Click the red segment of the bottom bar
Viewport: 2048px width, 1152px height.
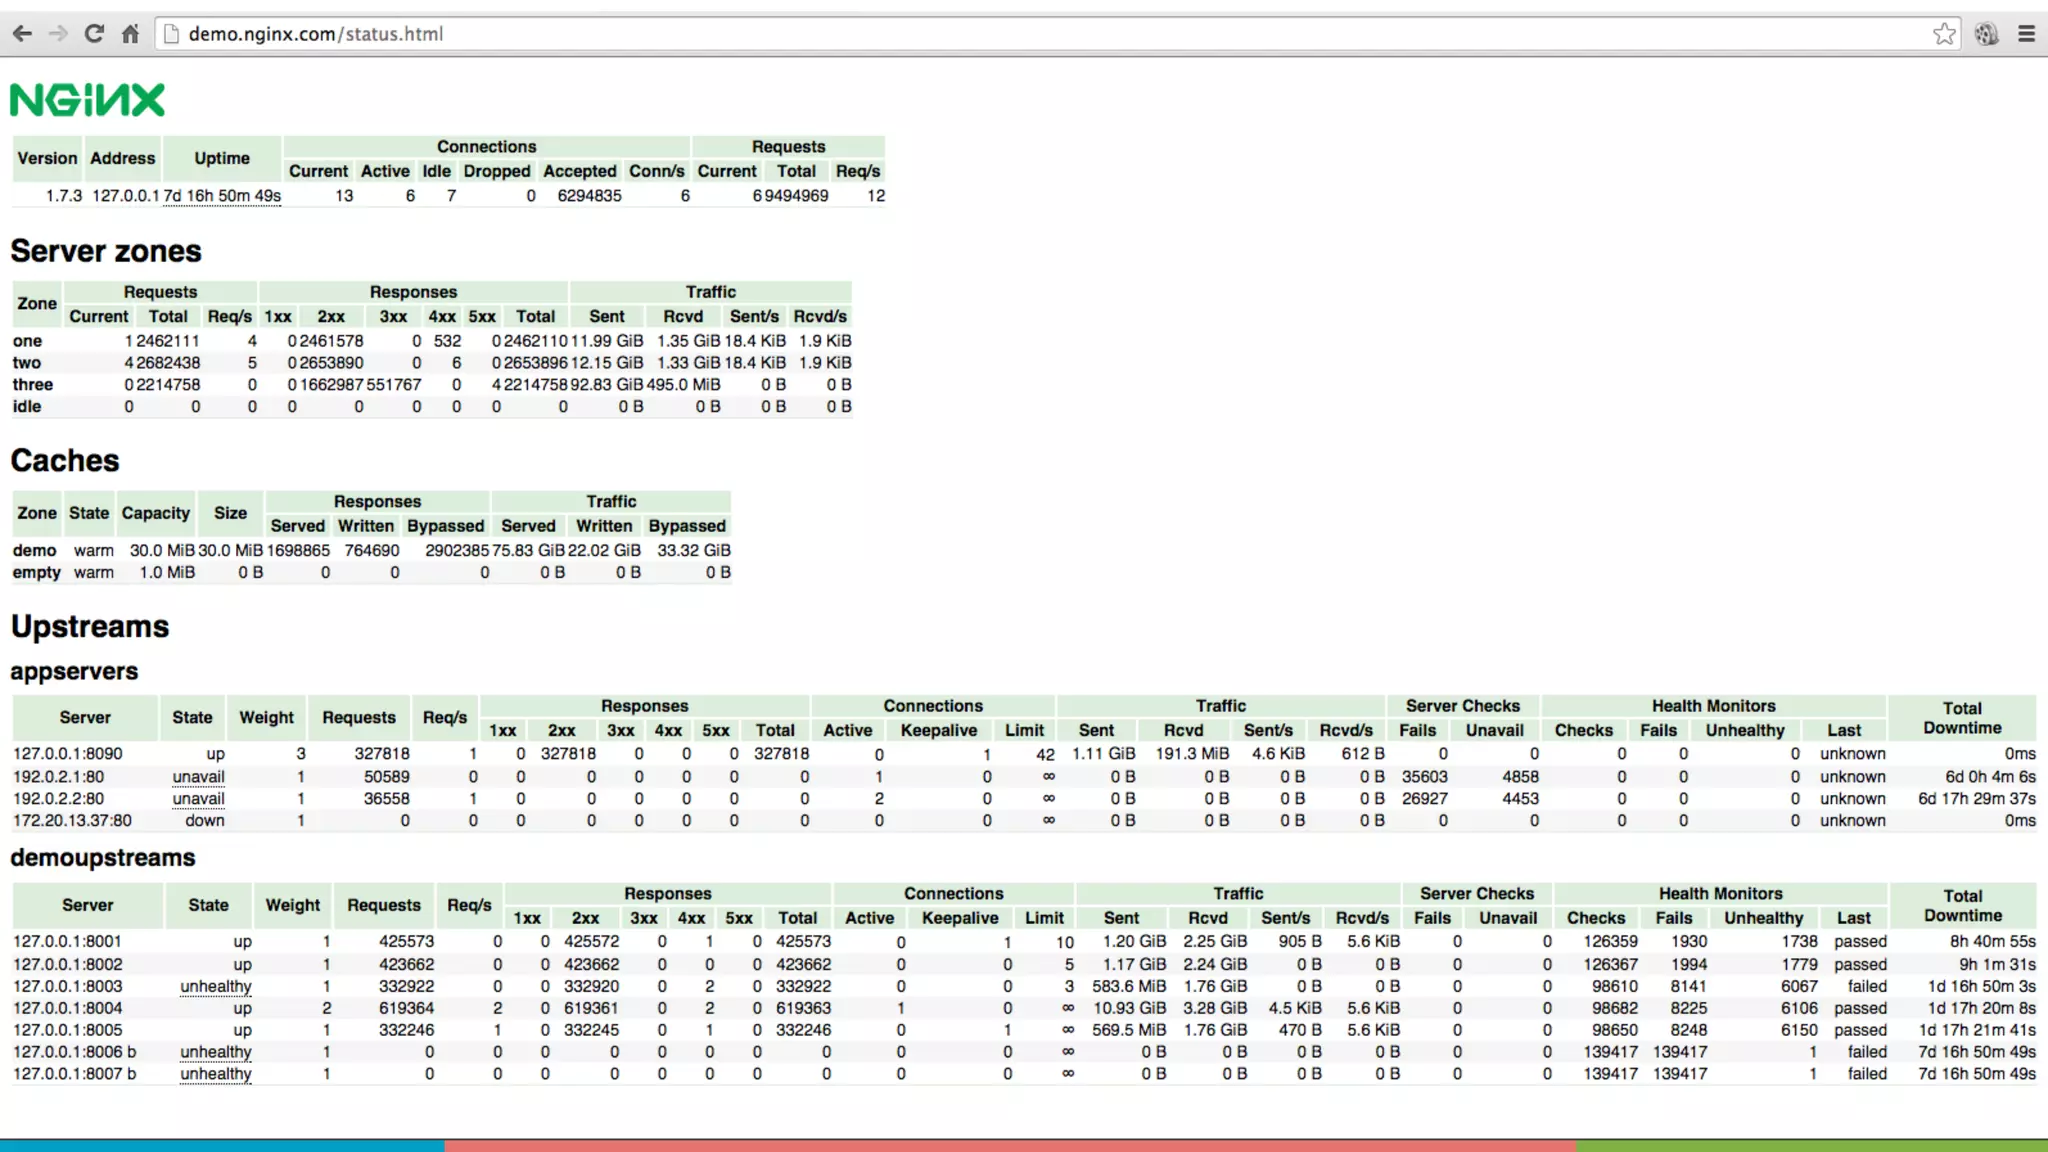[1010, 1145]
